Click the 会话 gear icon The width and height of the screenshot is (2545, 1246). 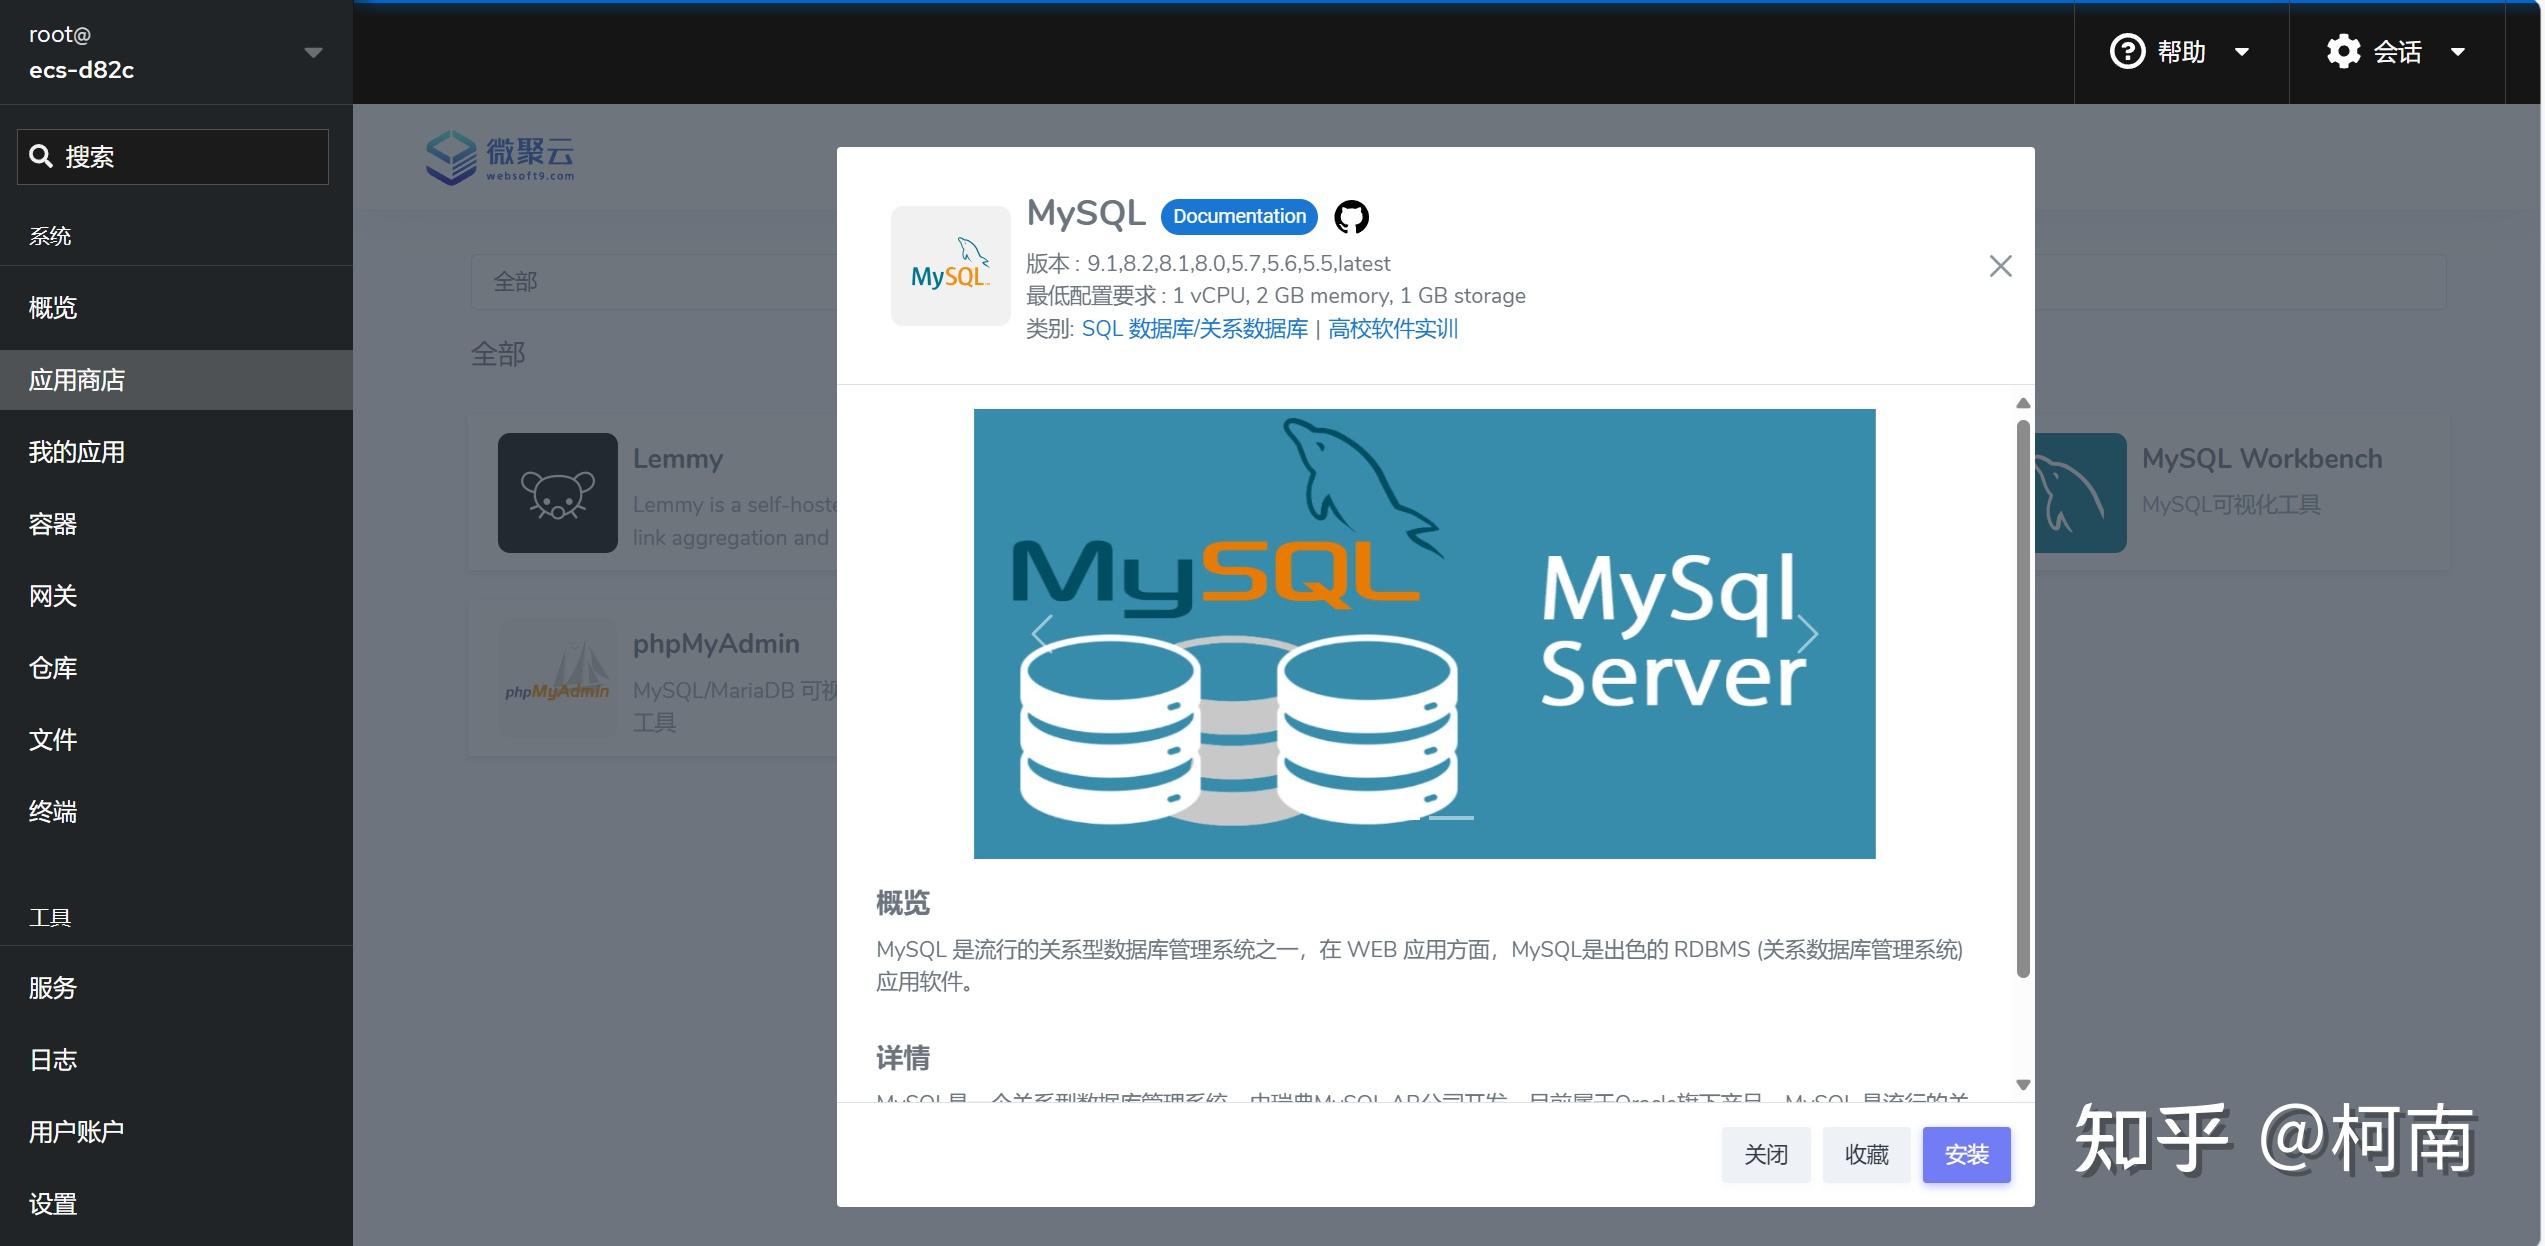(x=2343, y=51)
